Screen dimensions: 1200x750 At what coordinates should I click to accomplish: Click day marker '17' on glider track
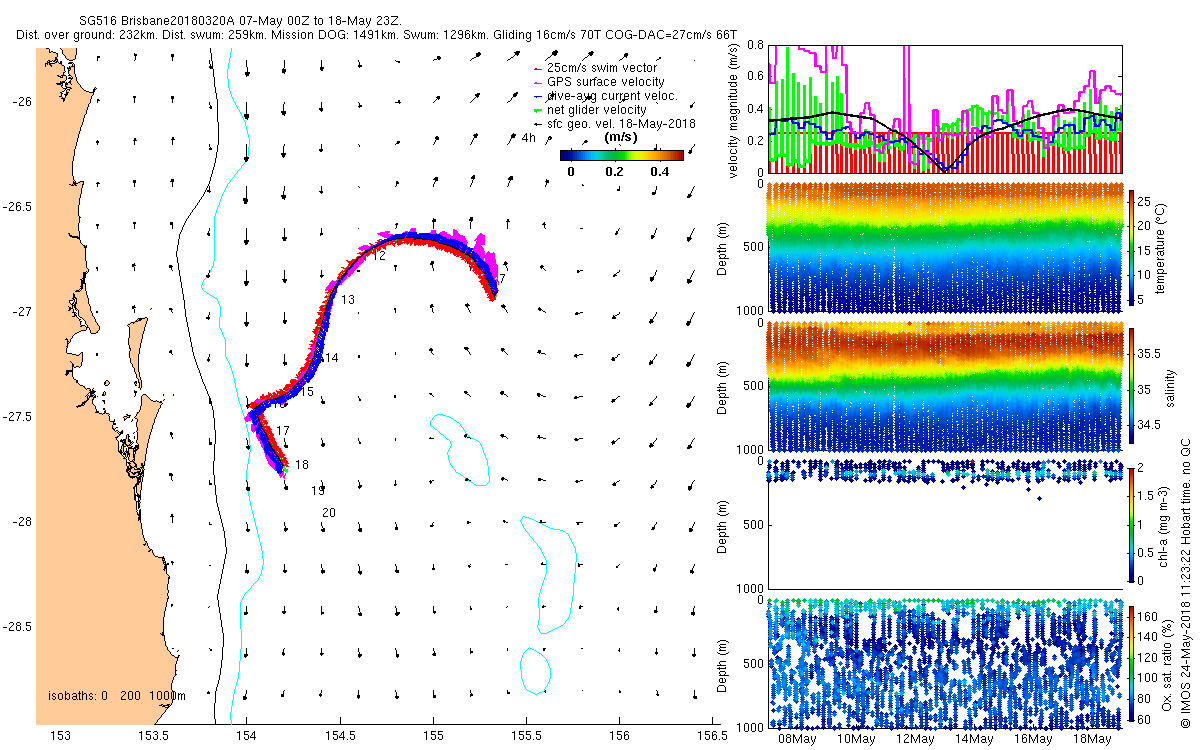(x=283, y=431)
